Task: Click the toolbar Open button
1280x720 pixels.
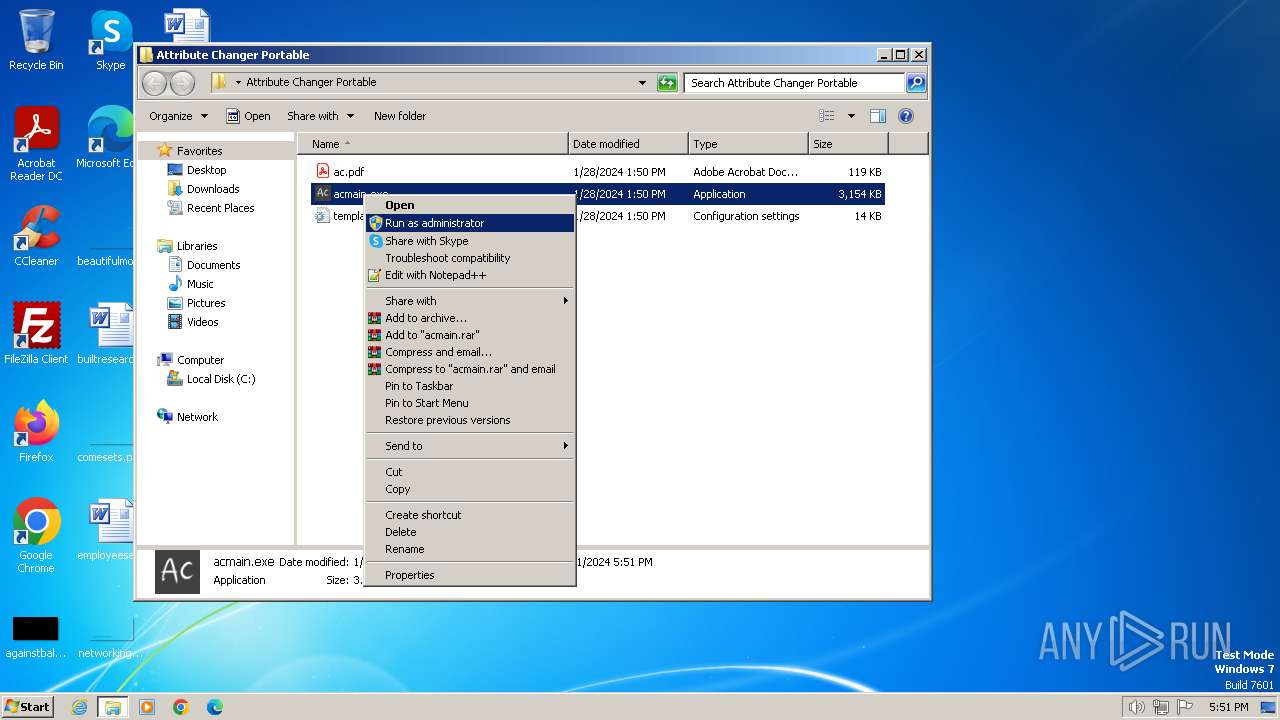Action: [x=248, y=116]
